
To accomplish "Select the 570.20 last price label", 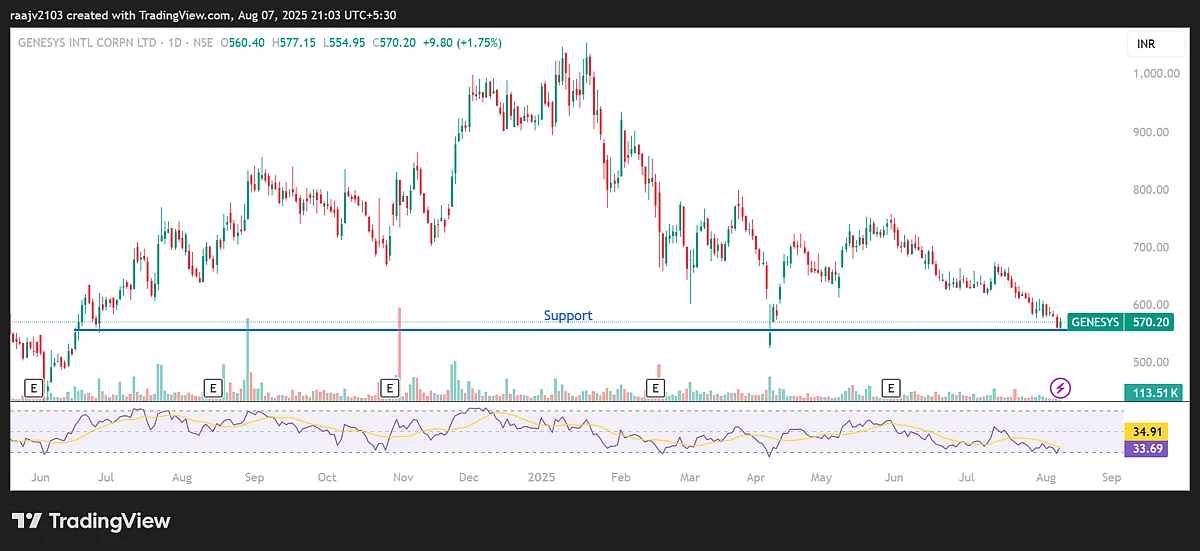I will (x=1148, y=322).
